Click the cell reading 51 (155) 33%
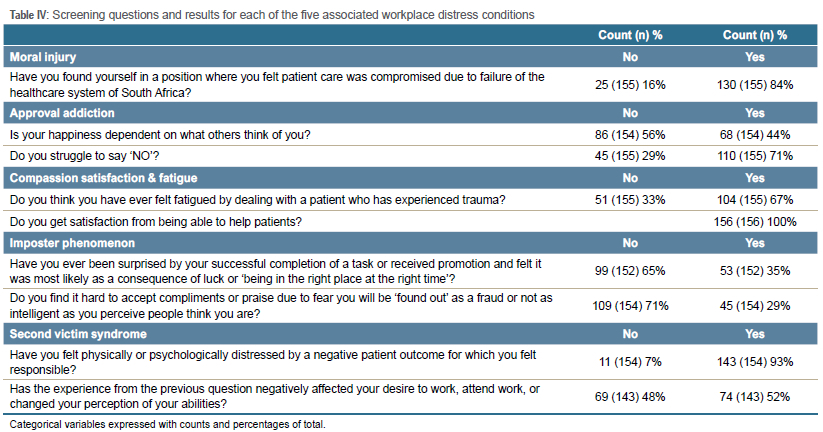823x432 pixels. click(x=631, y=199)
